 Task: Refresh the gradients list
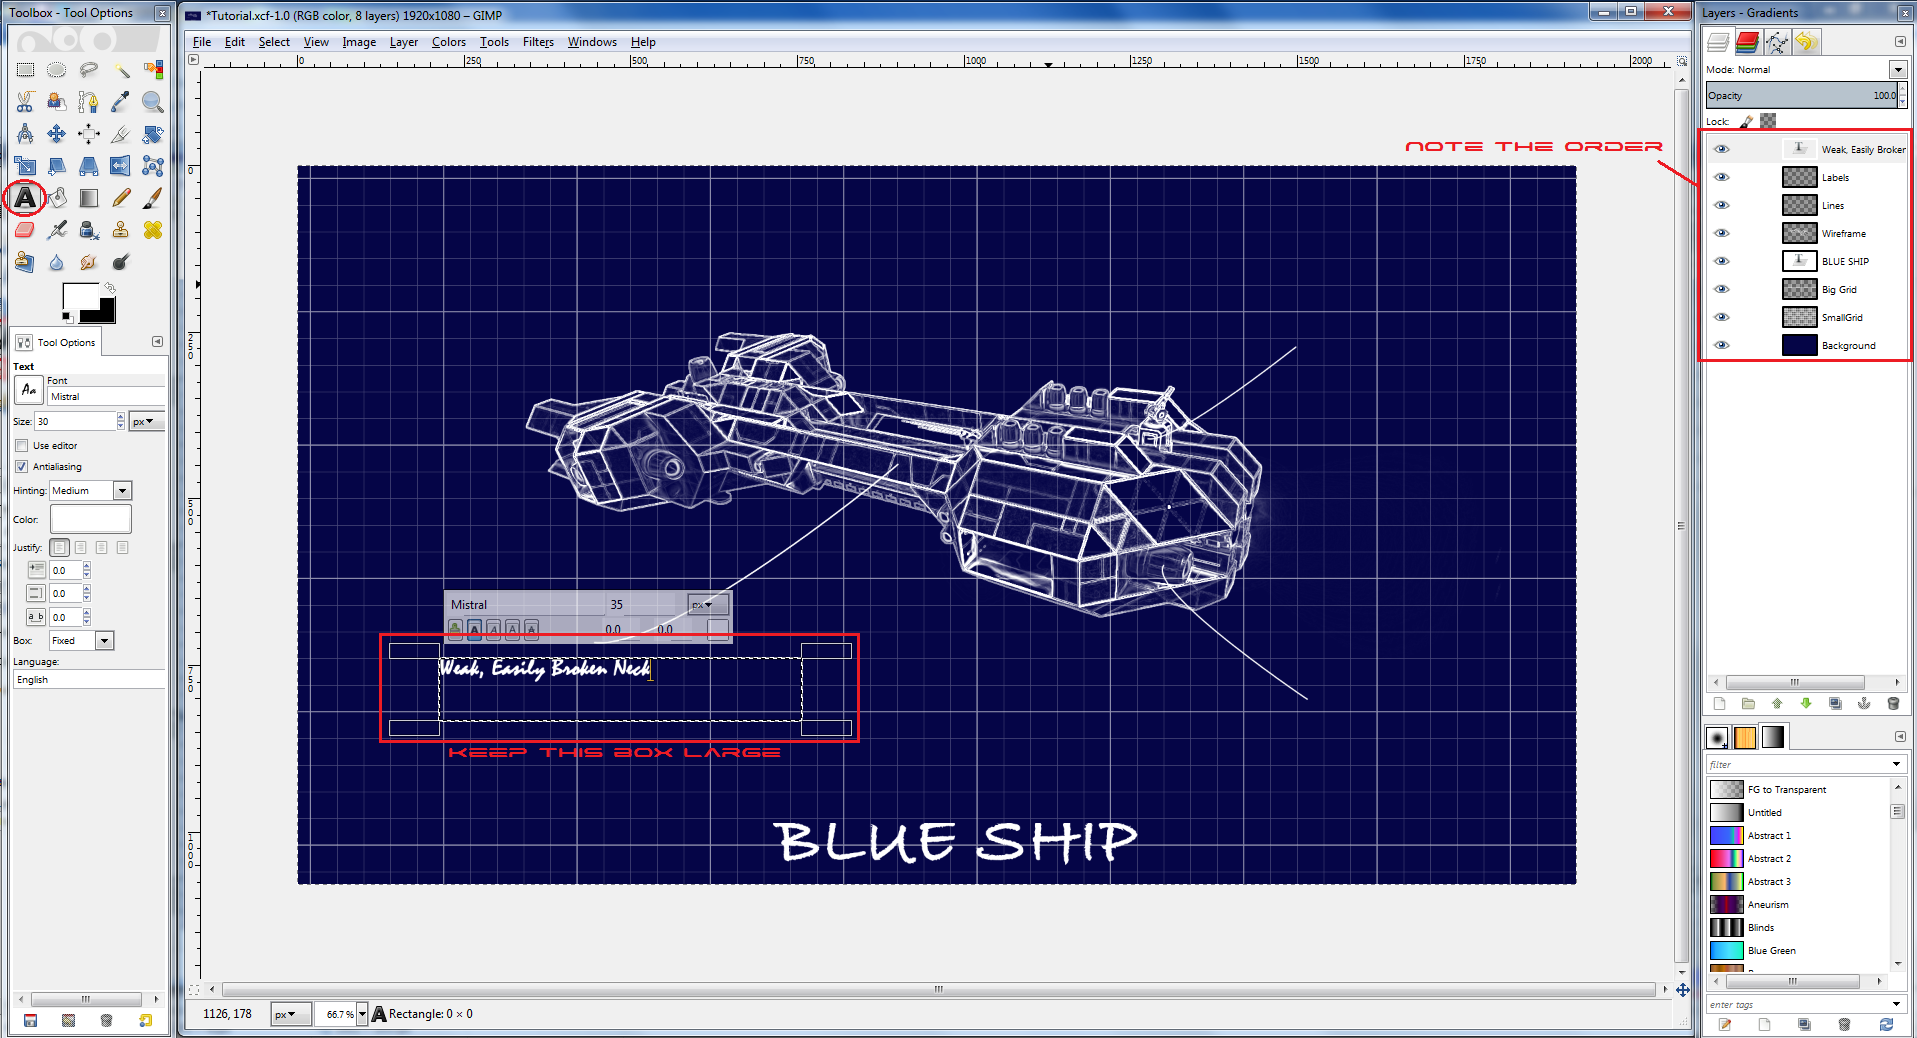(x=1886, y=1024)
